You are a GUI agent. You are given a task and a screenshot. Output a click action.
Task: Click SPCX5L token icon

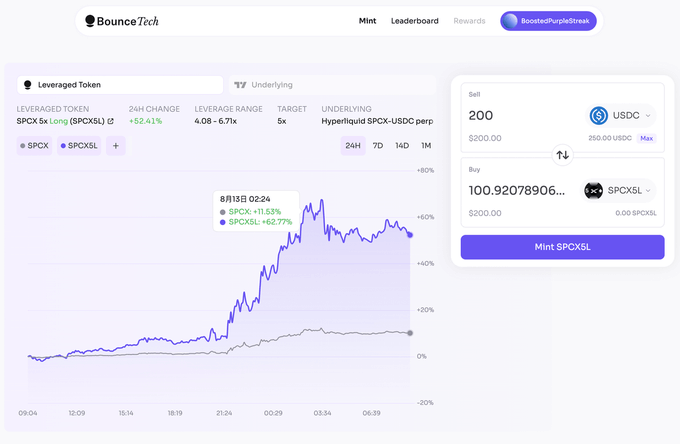(593, 190)
